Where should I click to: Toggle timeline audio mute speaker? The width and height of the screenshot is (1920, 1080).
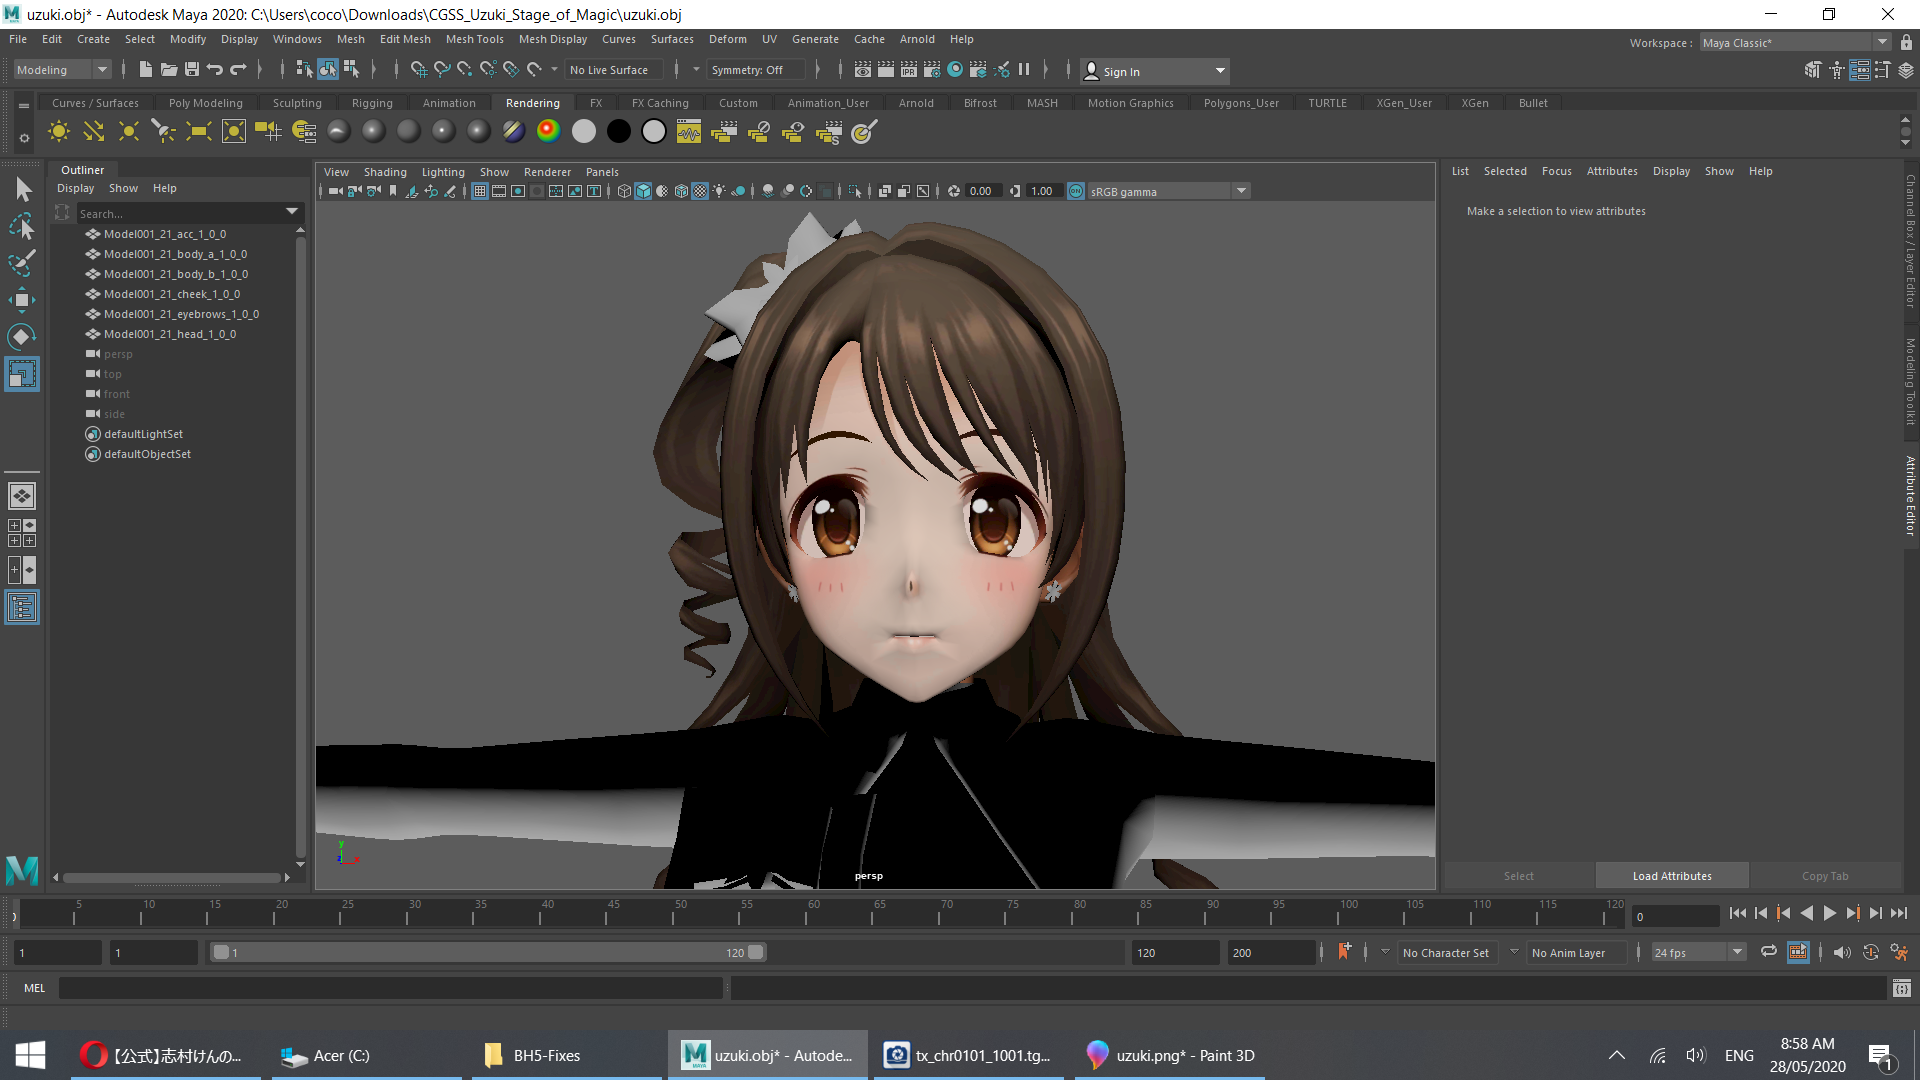coord(1842,953)
